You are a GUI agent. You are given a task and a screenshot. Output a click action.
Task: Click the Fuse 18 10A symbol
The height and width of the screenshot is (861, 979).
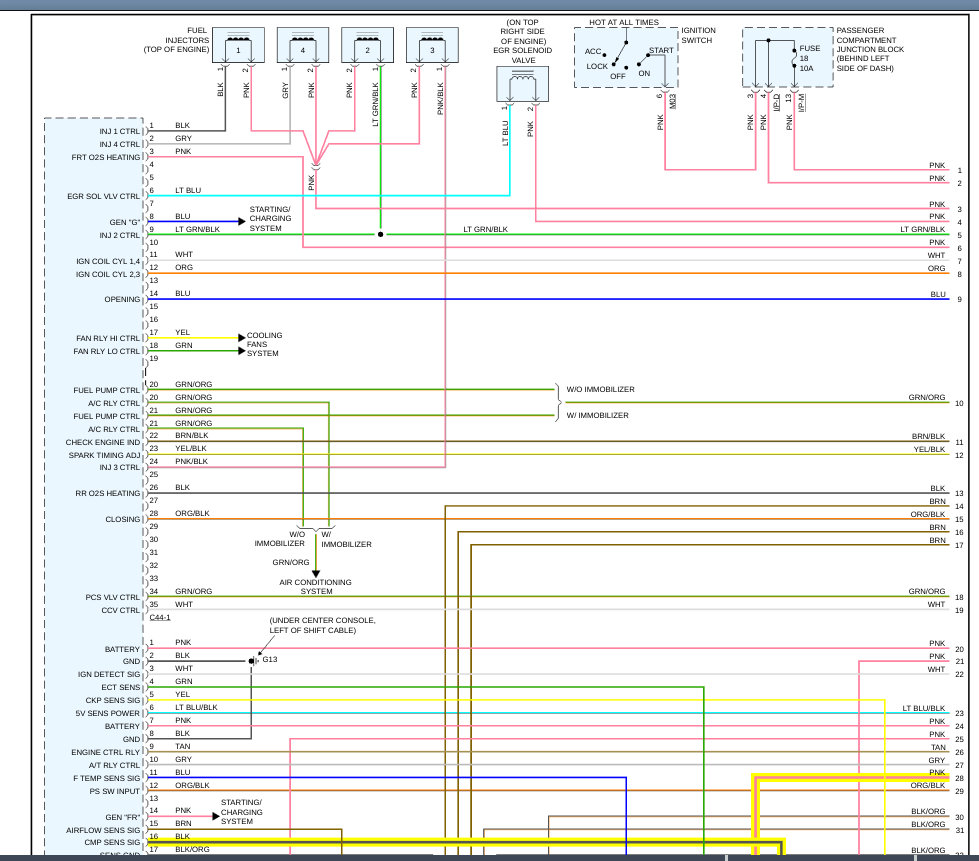794,58
